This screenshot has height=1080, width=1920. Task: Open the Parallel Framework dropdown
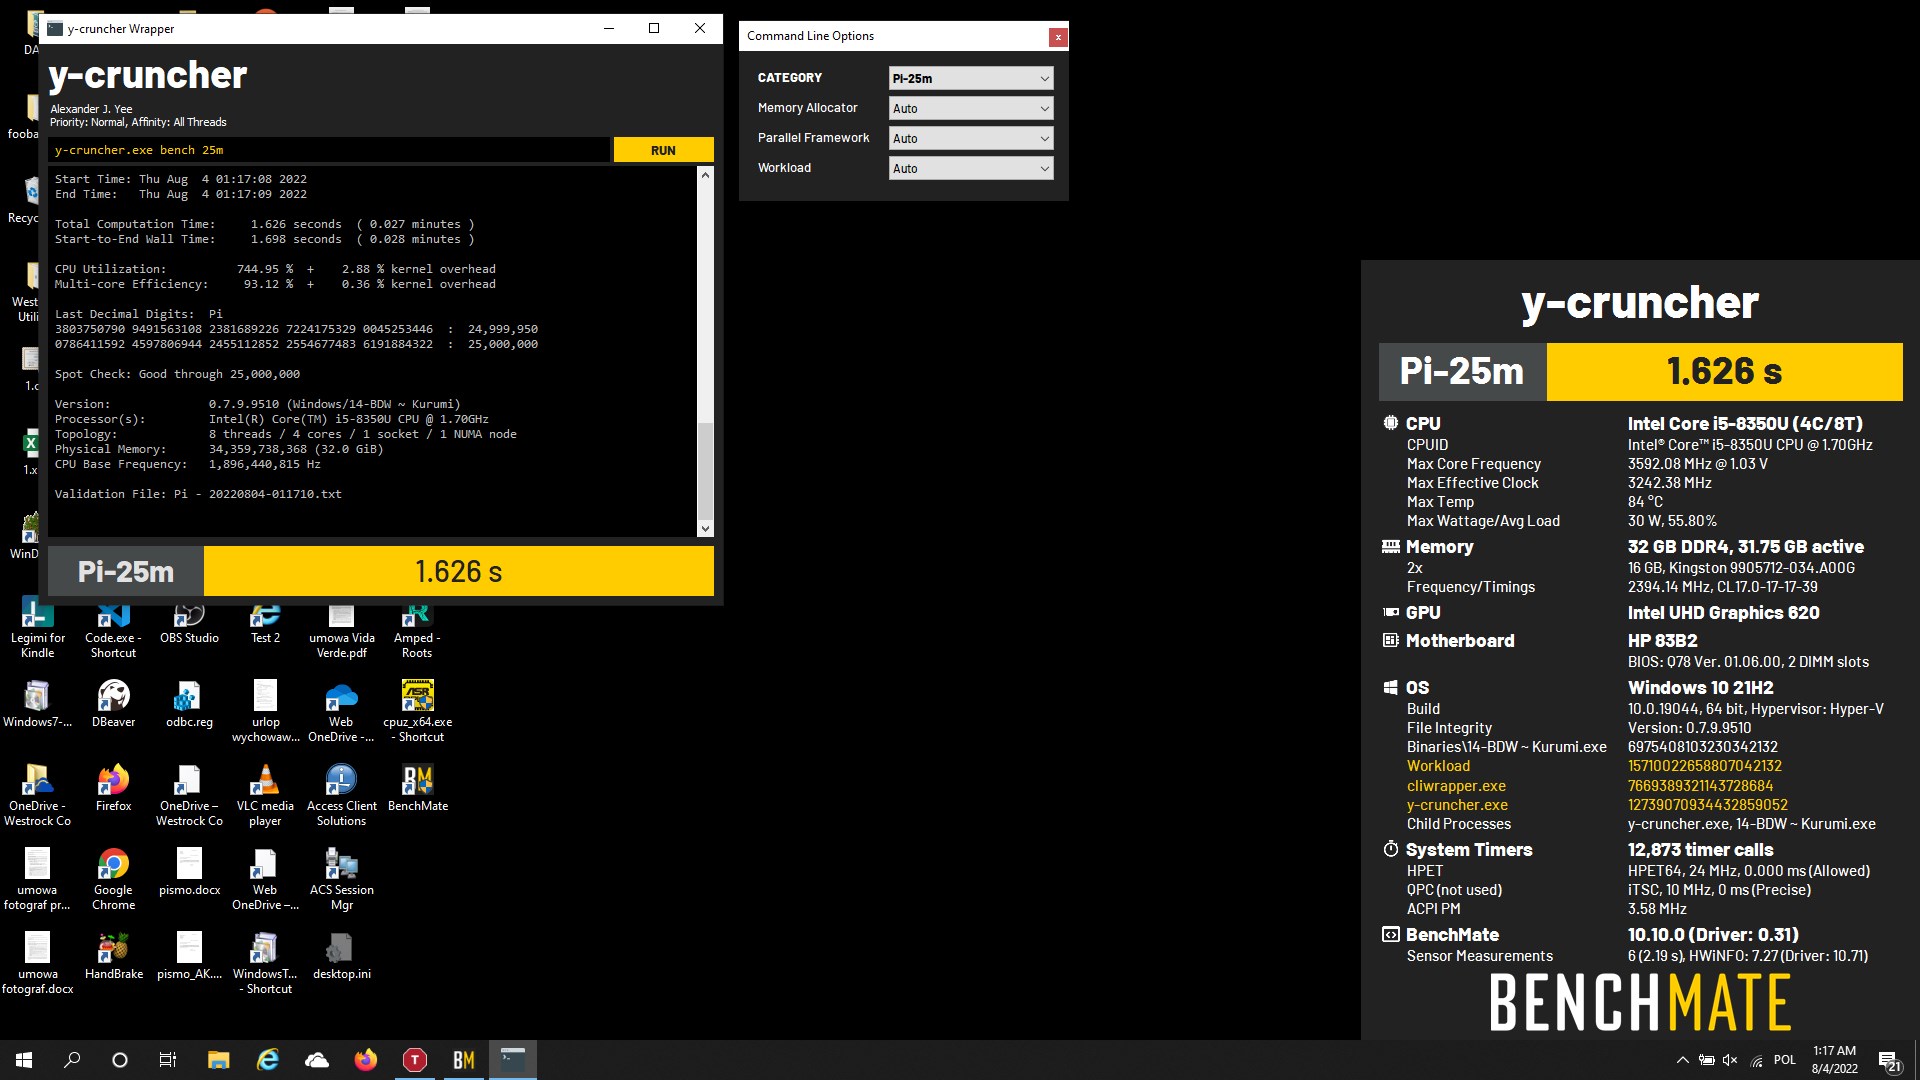point(970,138)
